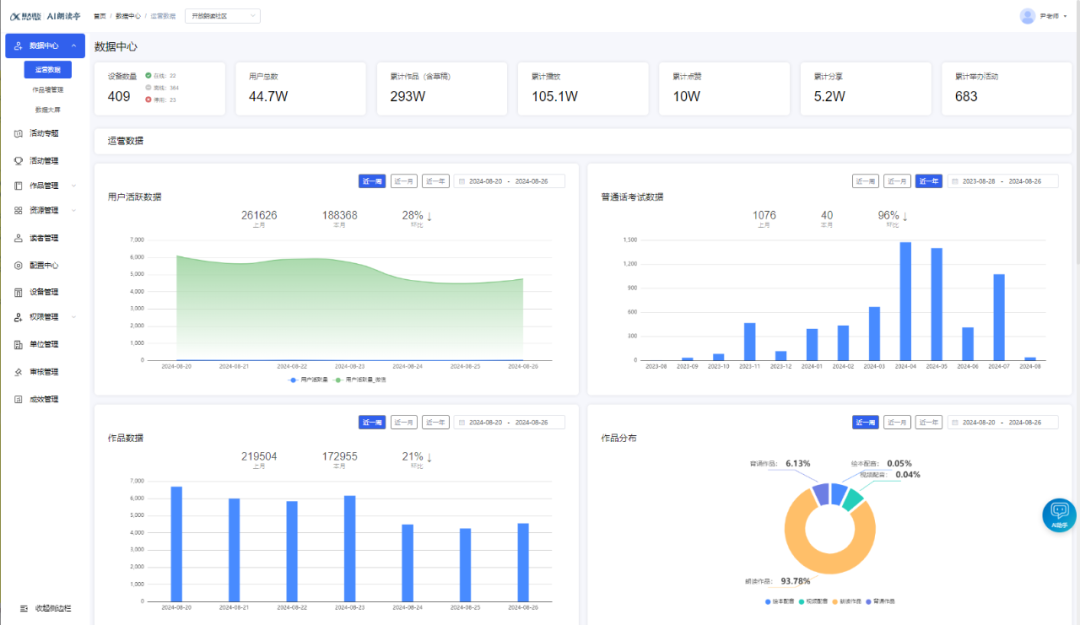Select 近一年 in 作品数据 panel

tap(435, 422)
